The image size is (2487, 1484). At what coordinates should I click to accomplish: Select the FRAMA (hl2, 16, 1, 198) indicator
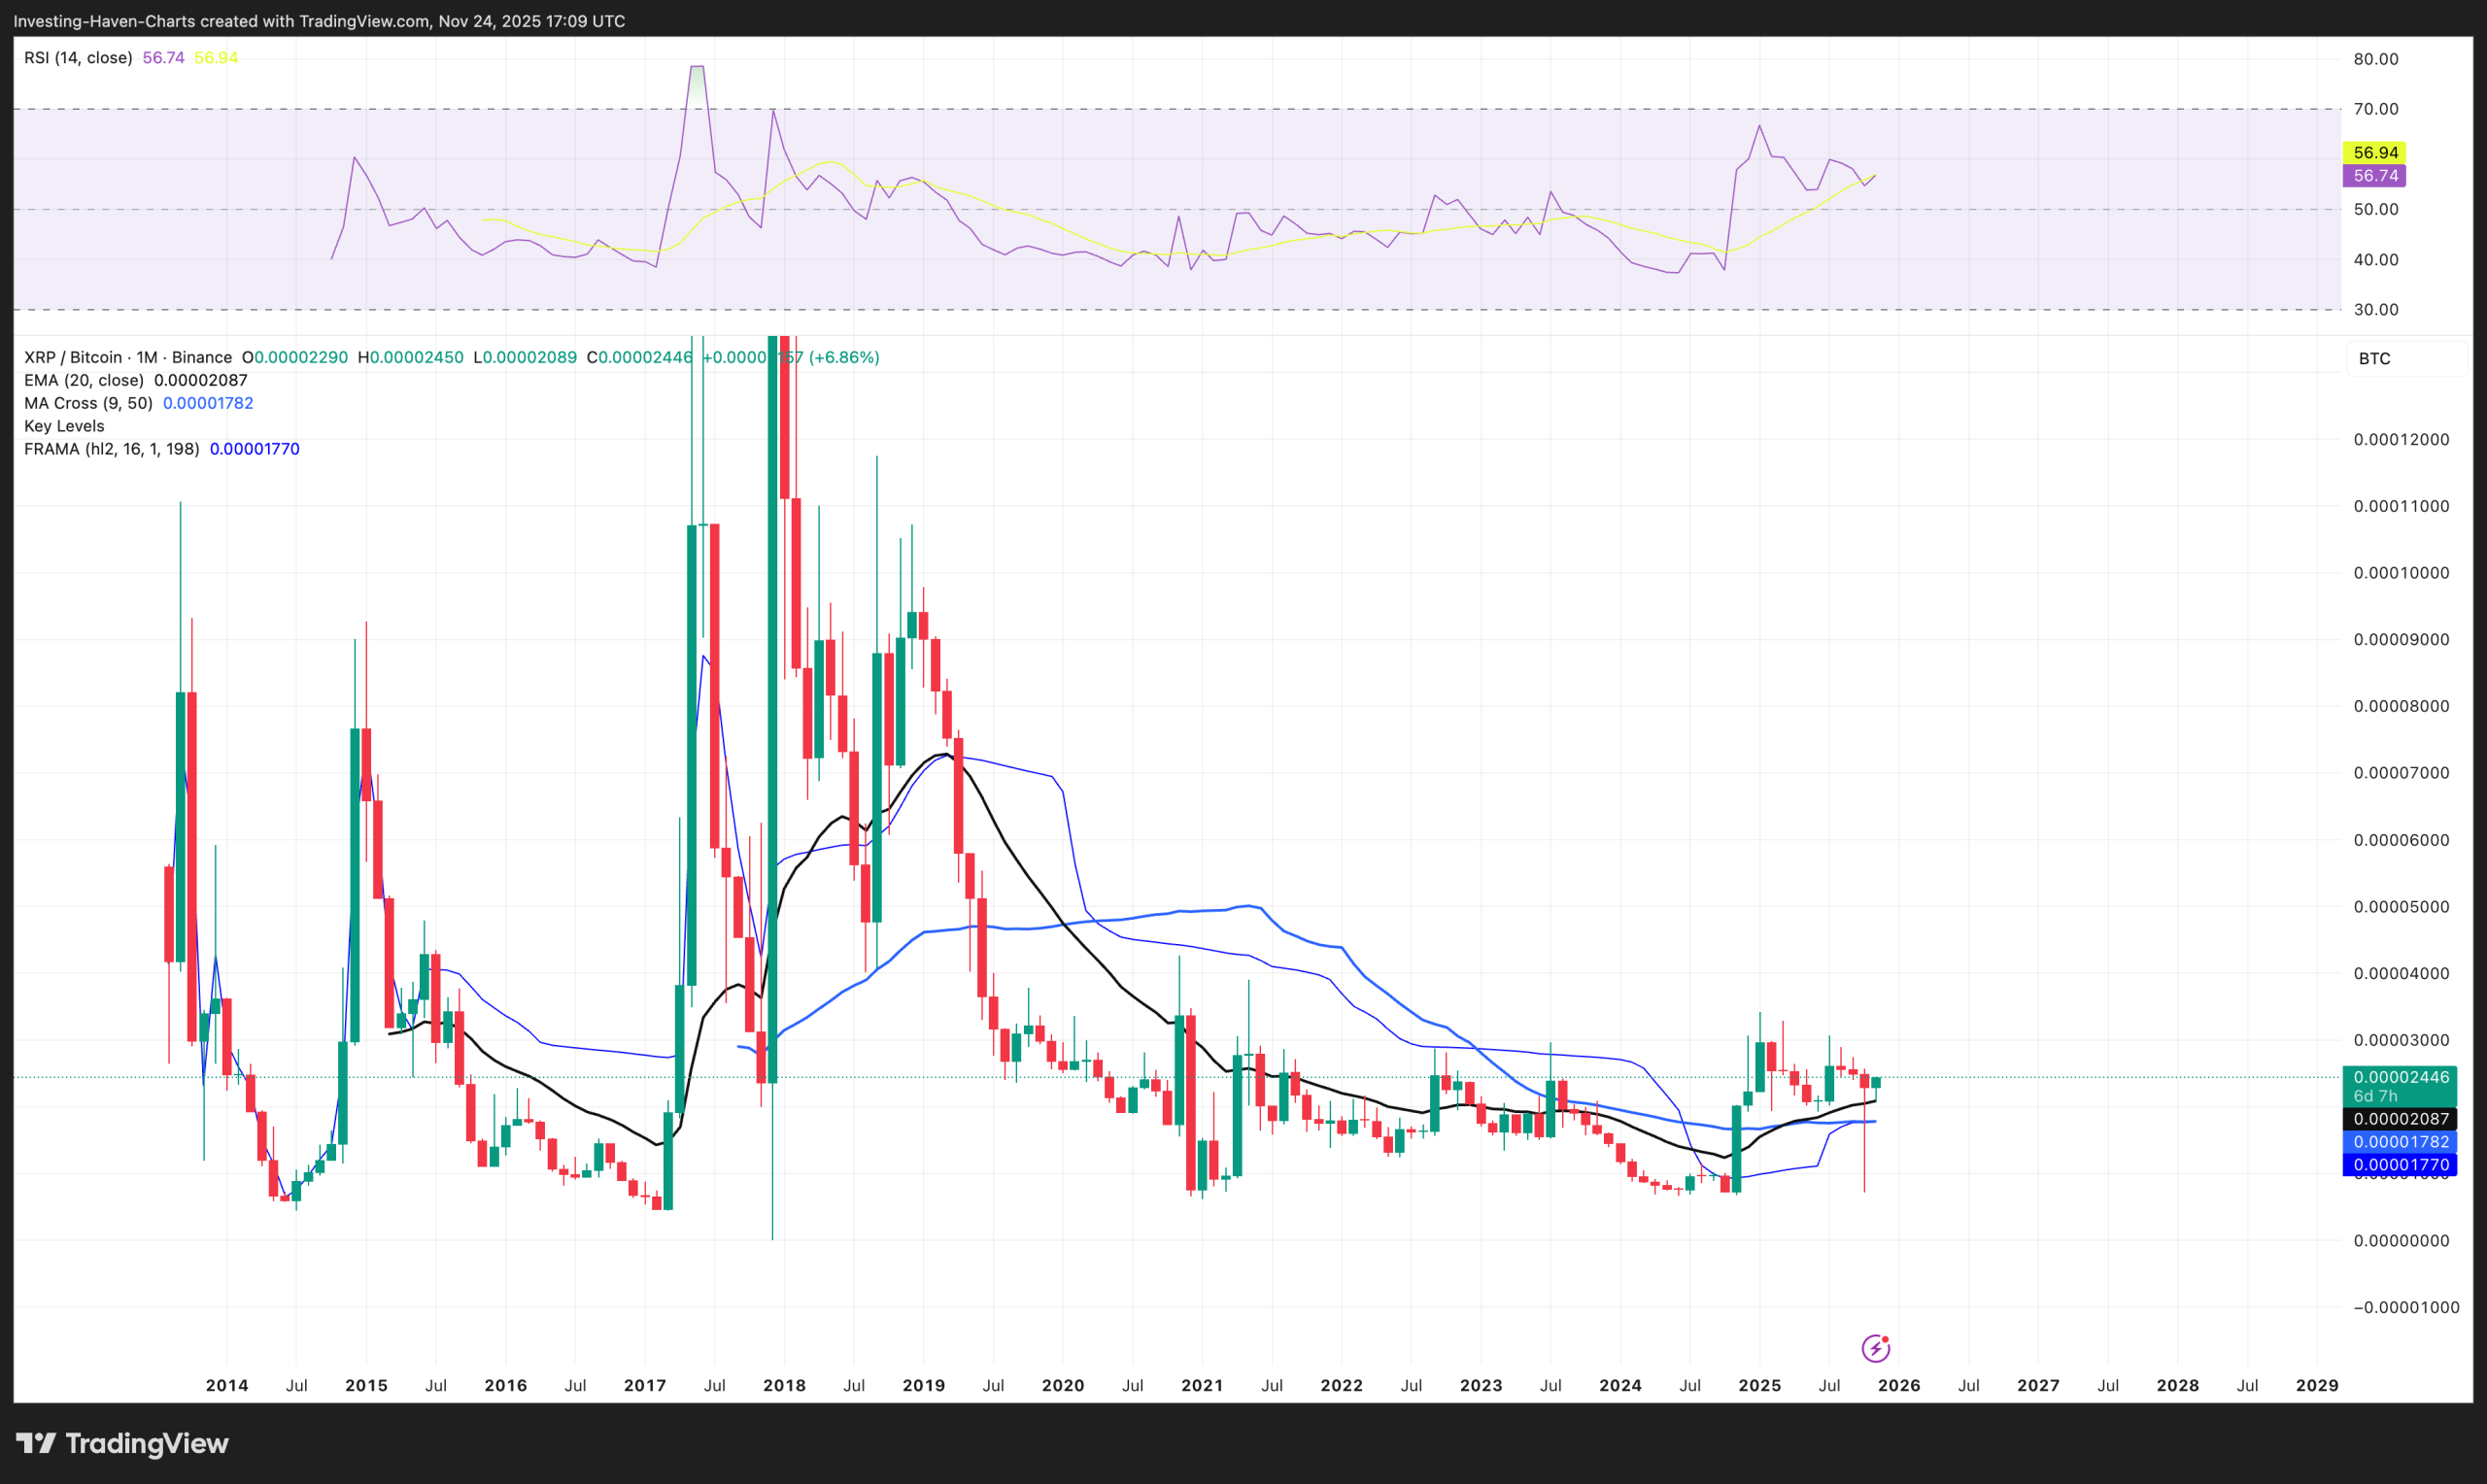click(x=110, y=449)
